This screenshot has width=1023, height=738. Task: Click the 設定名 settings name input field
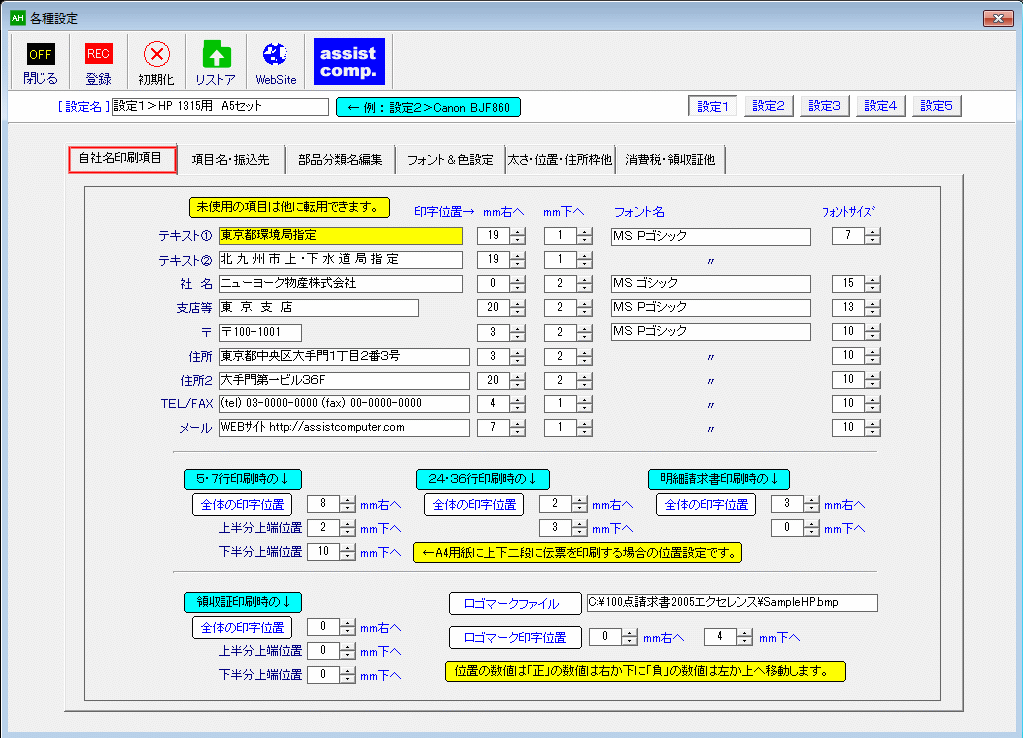(219, 106)
